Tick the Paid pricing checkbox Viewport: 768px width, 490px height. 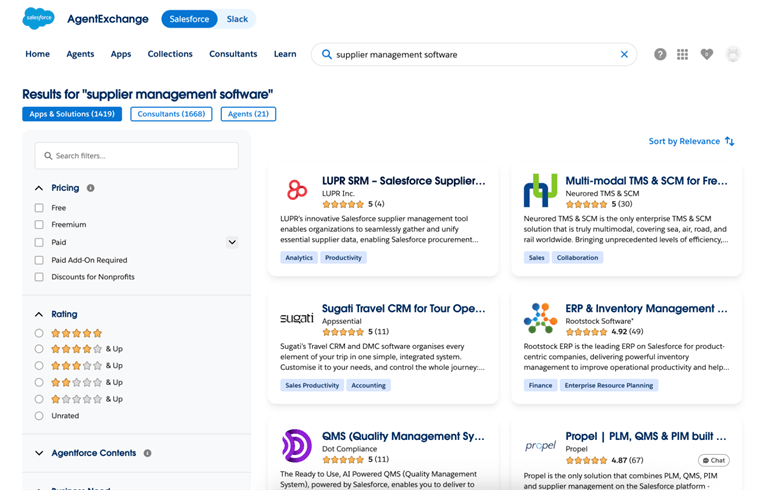click(x=39, y=242)
